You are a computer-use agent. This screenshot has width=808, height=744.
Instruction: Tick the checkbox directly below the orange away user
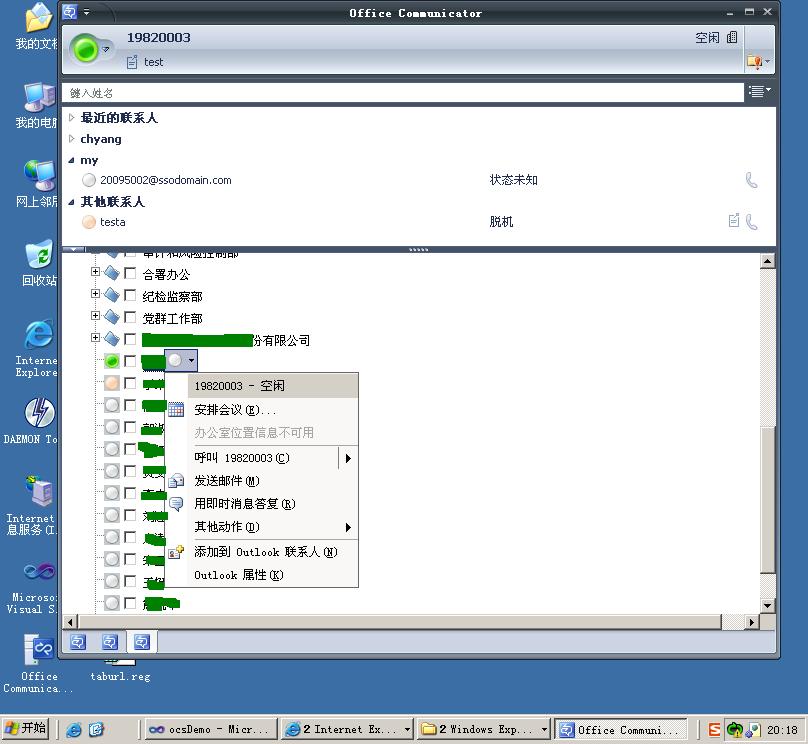[x=130, y=405]
